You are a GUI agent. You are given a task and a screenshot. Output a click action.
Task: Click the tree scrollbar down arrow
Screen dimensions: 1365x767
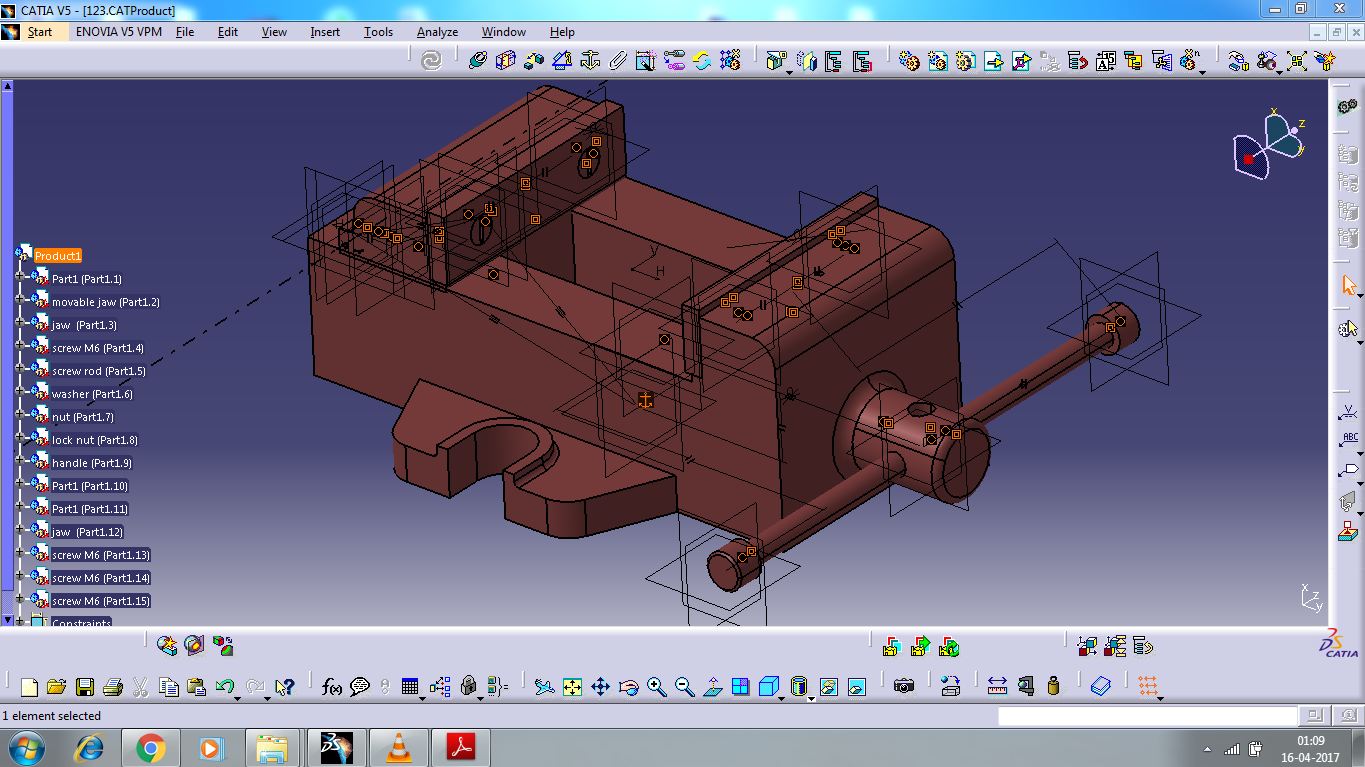coord(7,620)
